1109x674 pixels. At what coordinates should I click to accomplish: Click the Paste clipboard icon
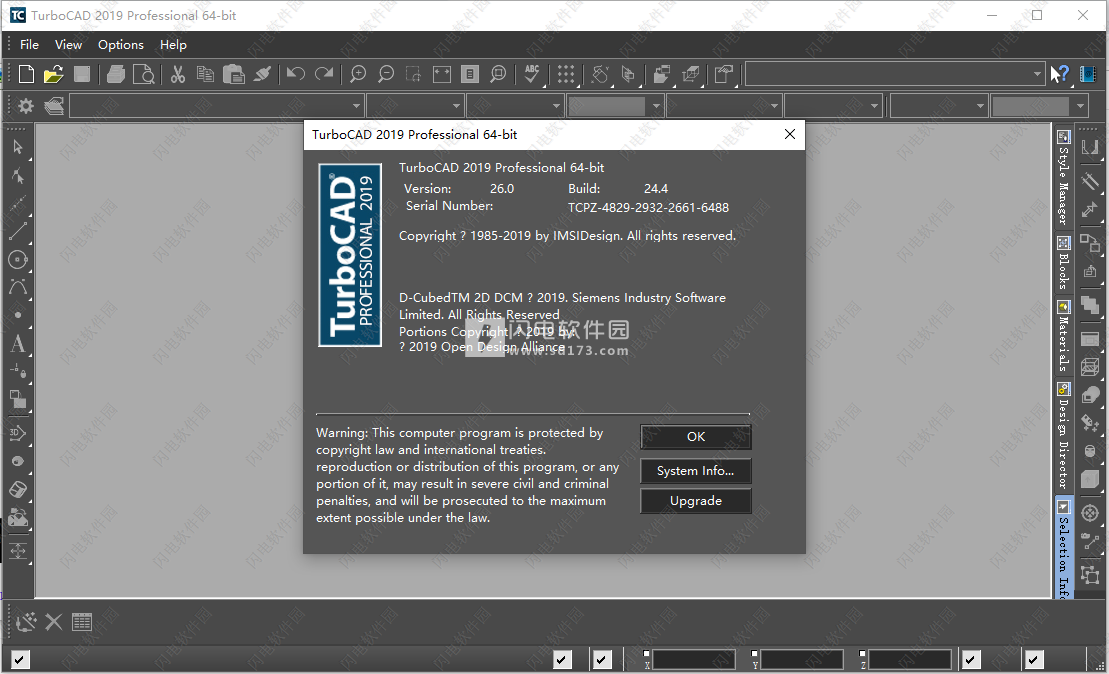click(x=233, y=74)
